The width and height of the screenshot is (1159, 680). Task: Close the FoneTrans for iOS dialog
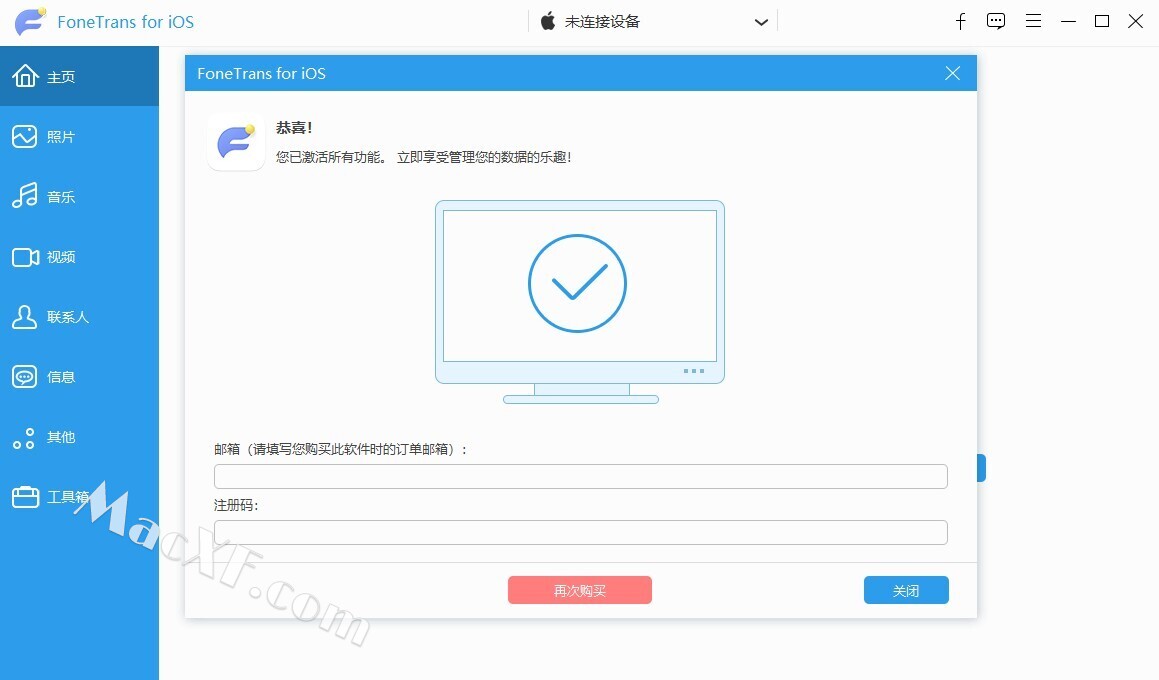(952, 73)
